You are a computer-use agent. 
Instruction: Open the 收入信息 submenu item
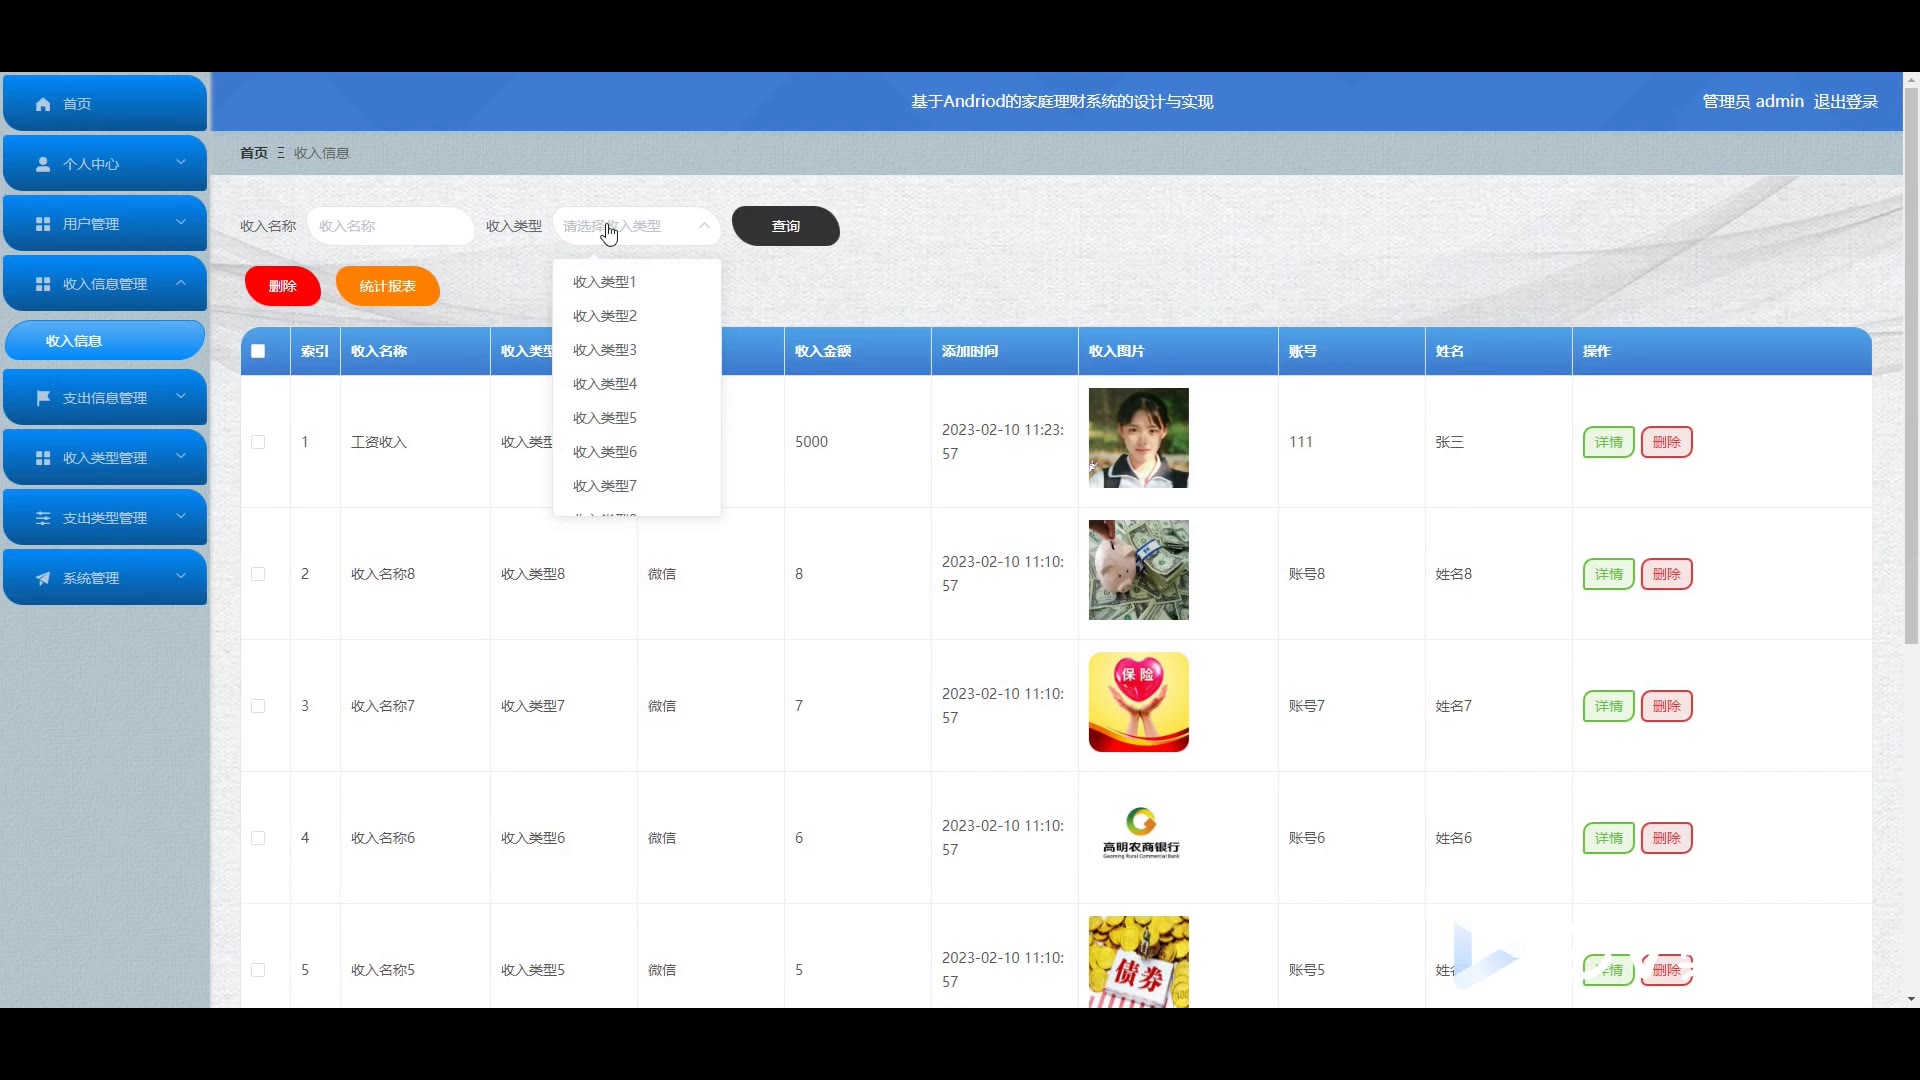coord(105,341)
